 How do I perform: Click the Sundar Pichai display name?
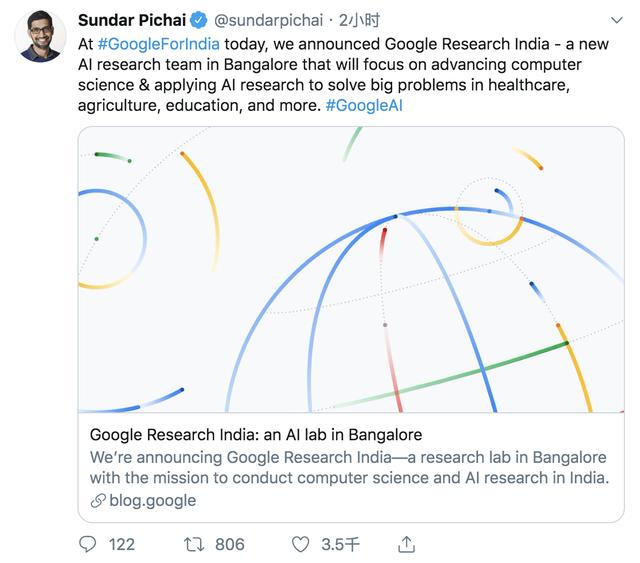132,21
